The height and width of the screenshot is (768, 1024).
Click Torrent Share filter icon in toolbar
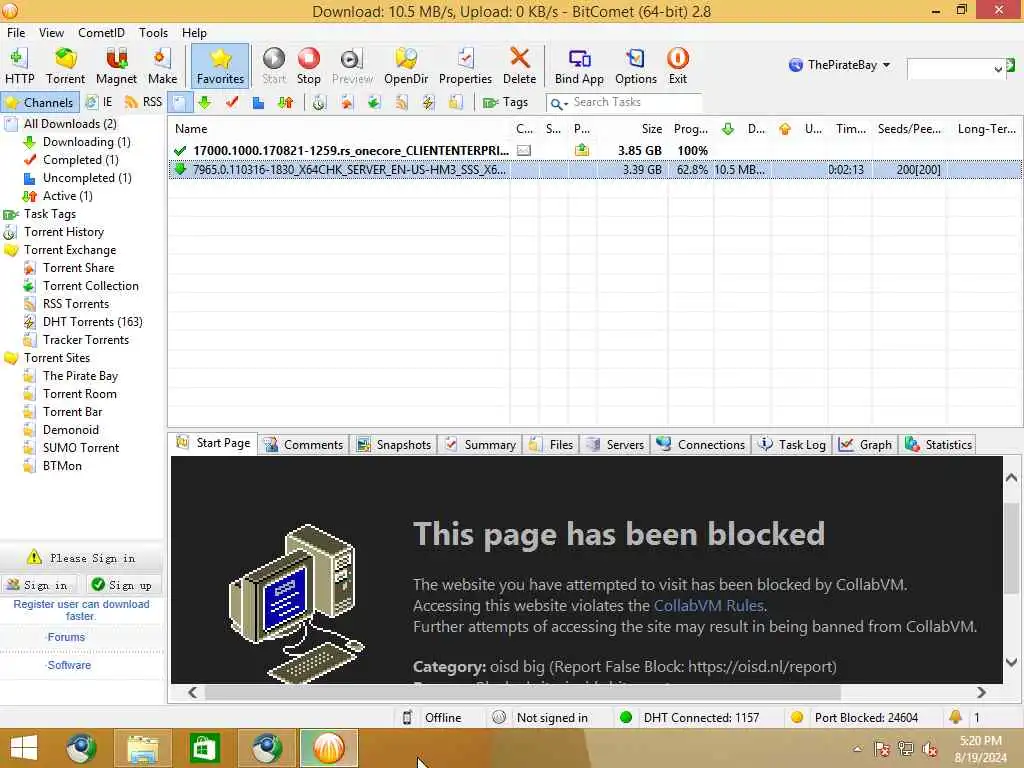click(346, 103)
